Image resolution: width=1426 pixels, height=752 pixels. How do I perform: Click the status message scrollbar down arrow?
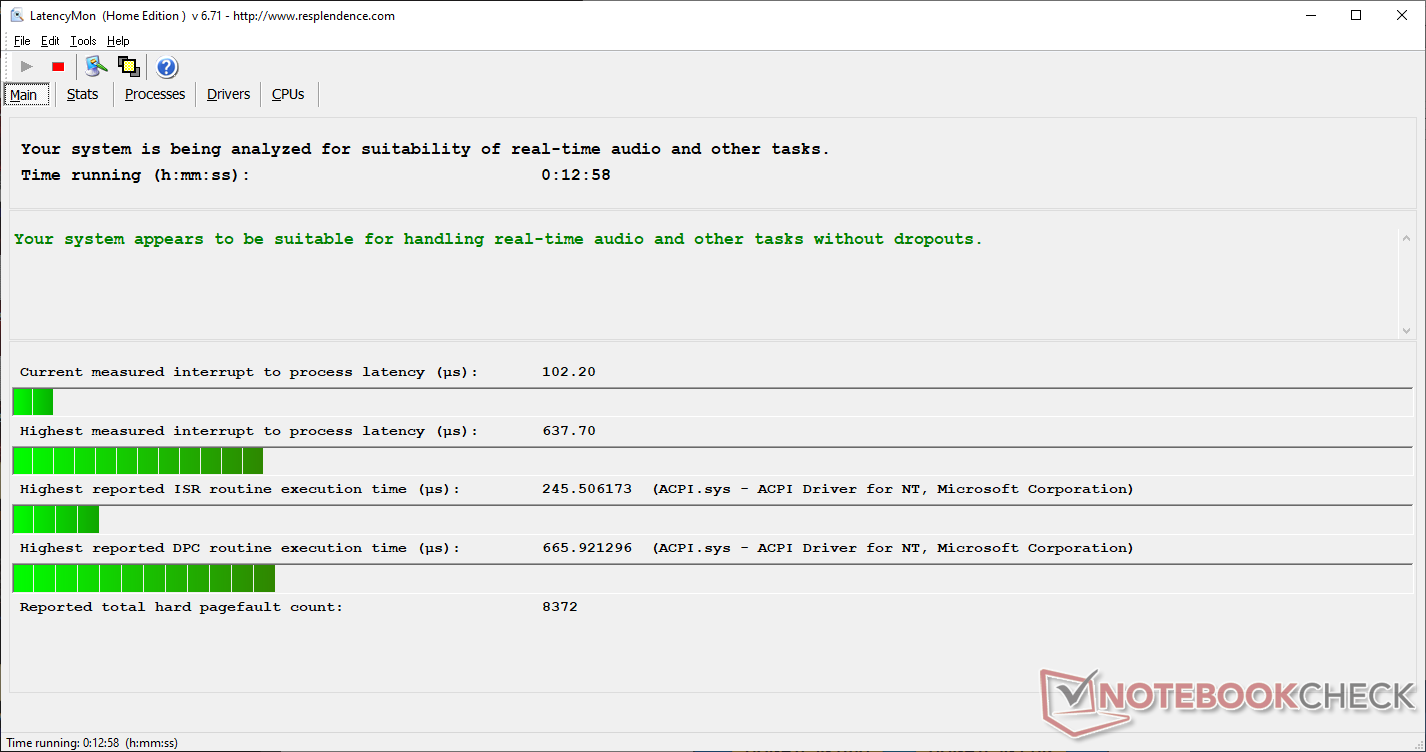pos(1406,329)
